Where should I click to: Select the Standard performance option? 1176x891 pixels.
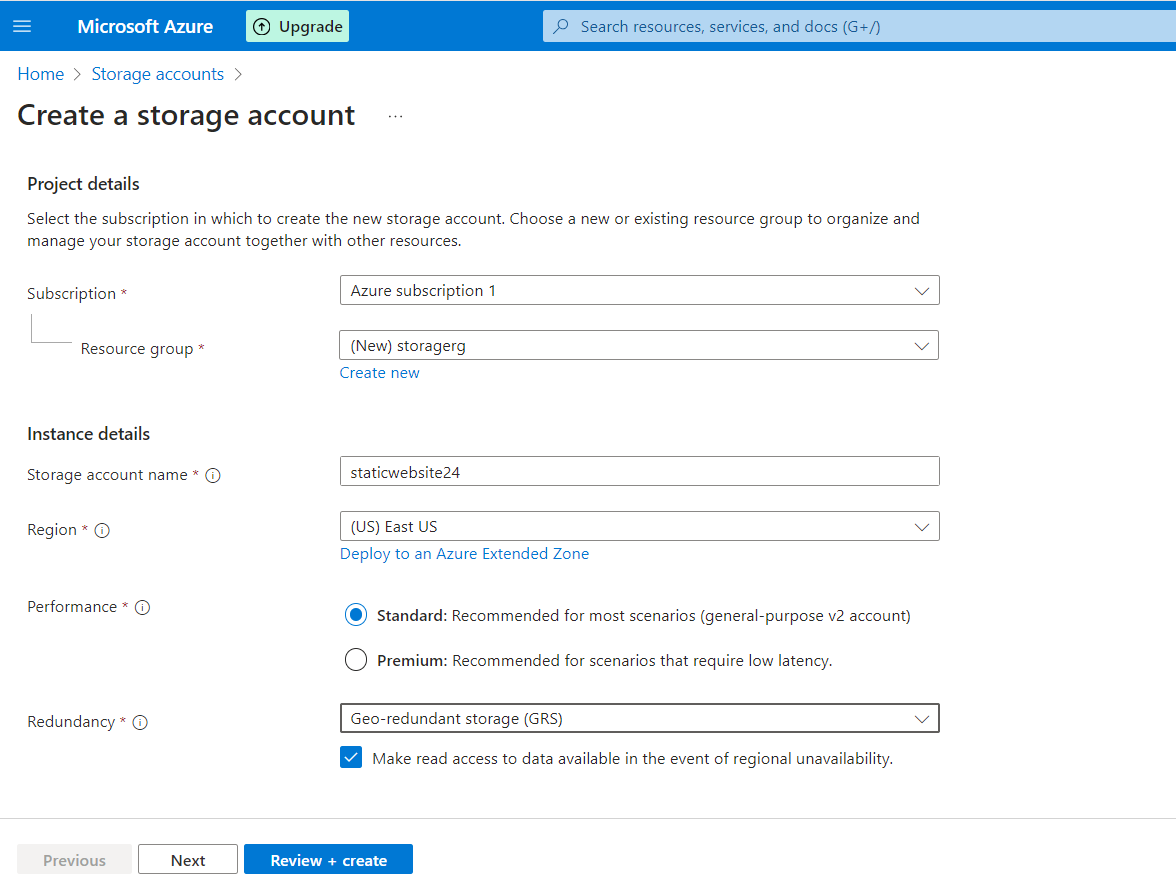pos(356,616)
